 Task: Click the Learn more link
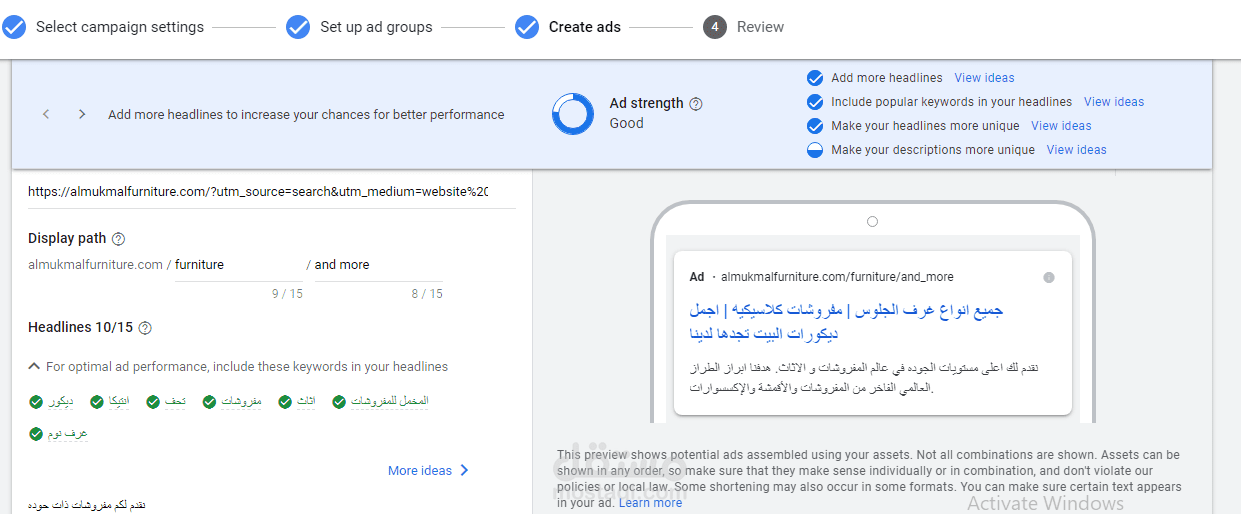pos(650,503)
